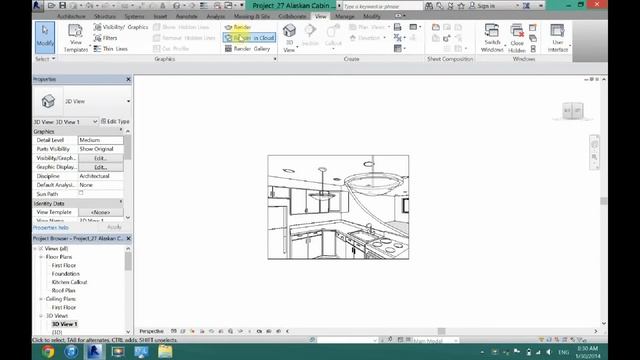Collapse the Floor Plans node
This screenshot has width=640, height=360.
tap(41, 257)
